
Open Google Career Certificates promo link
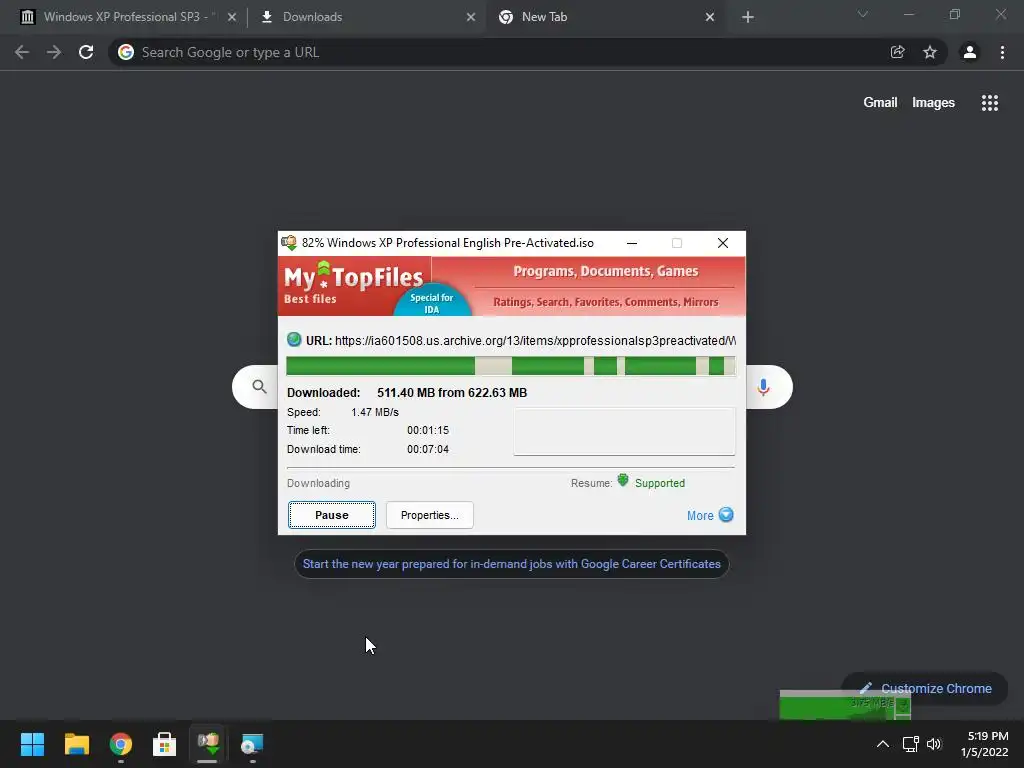click(511, 564)
